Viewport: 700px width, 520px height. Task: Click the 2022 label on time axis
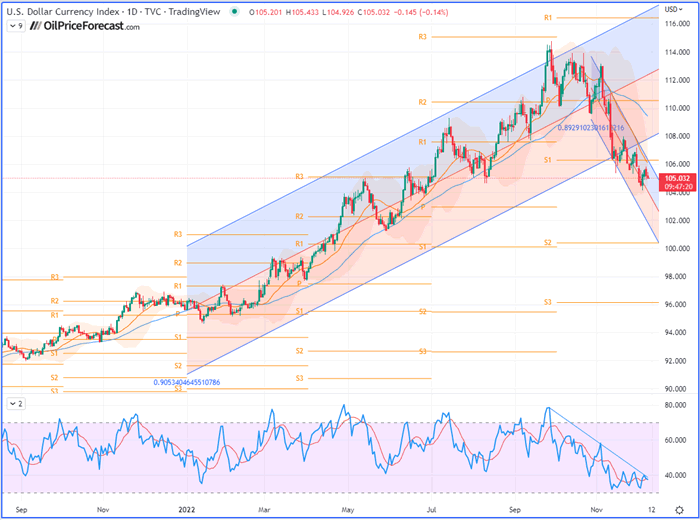coord(186,509)
